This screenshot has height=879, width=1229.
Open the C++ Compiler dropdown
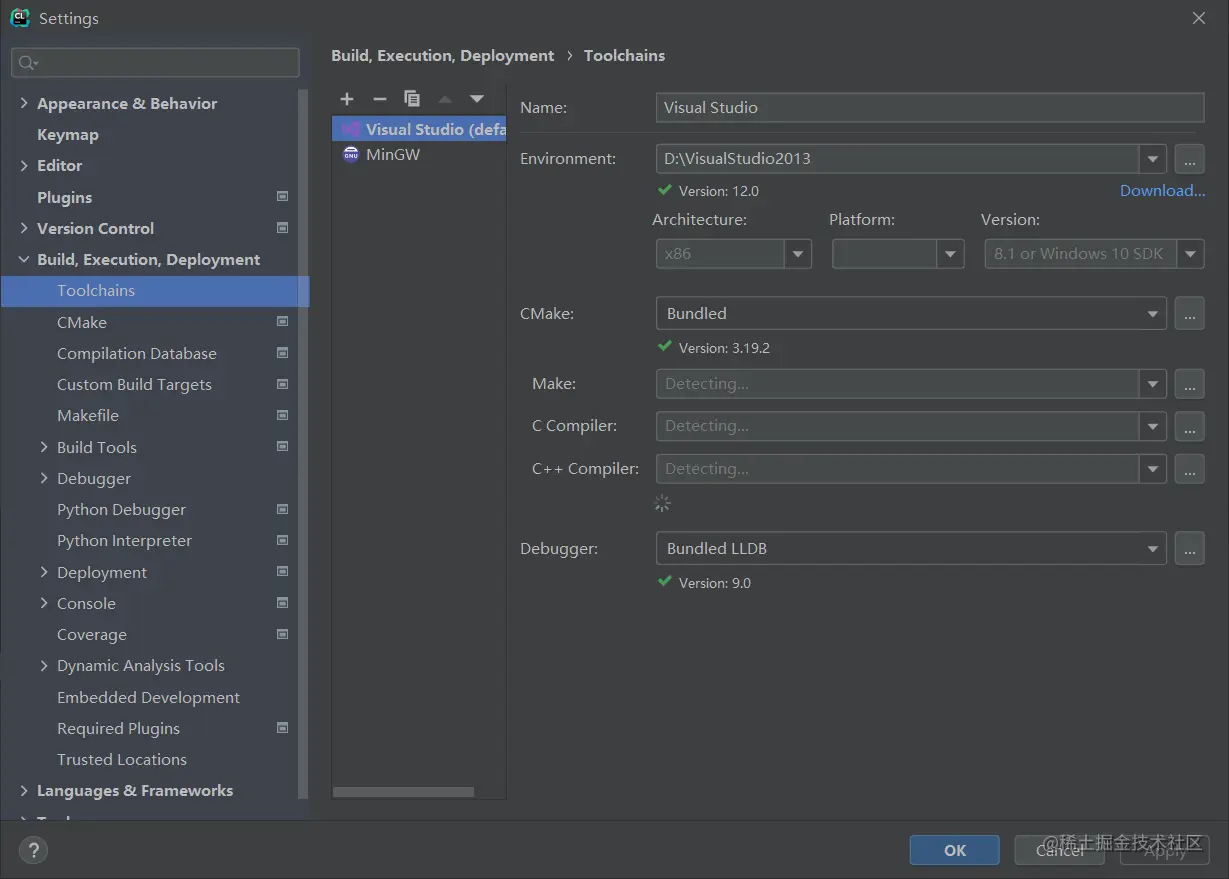point(1153,468)
